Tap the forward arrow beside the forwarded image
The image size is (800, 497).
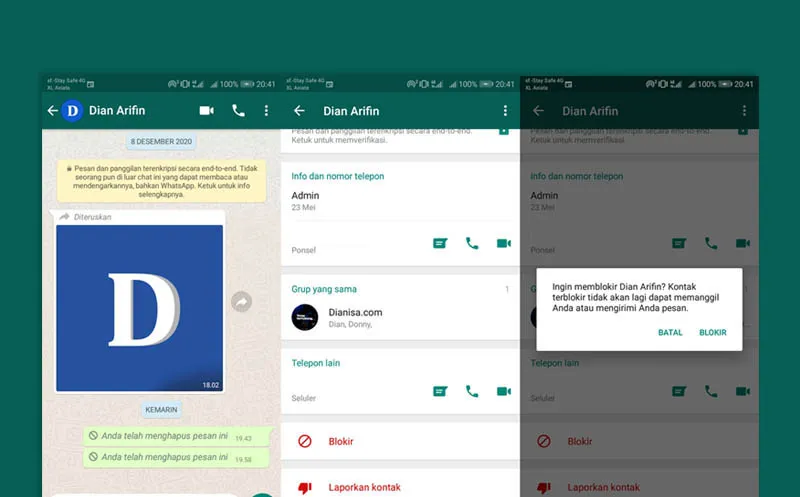pyautogui.click(x=241, y=301)
